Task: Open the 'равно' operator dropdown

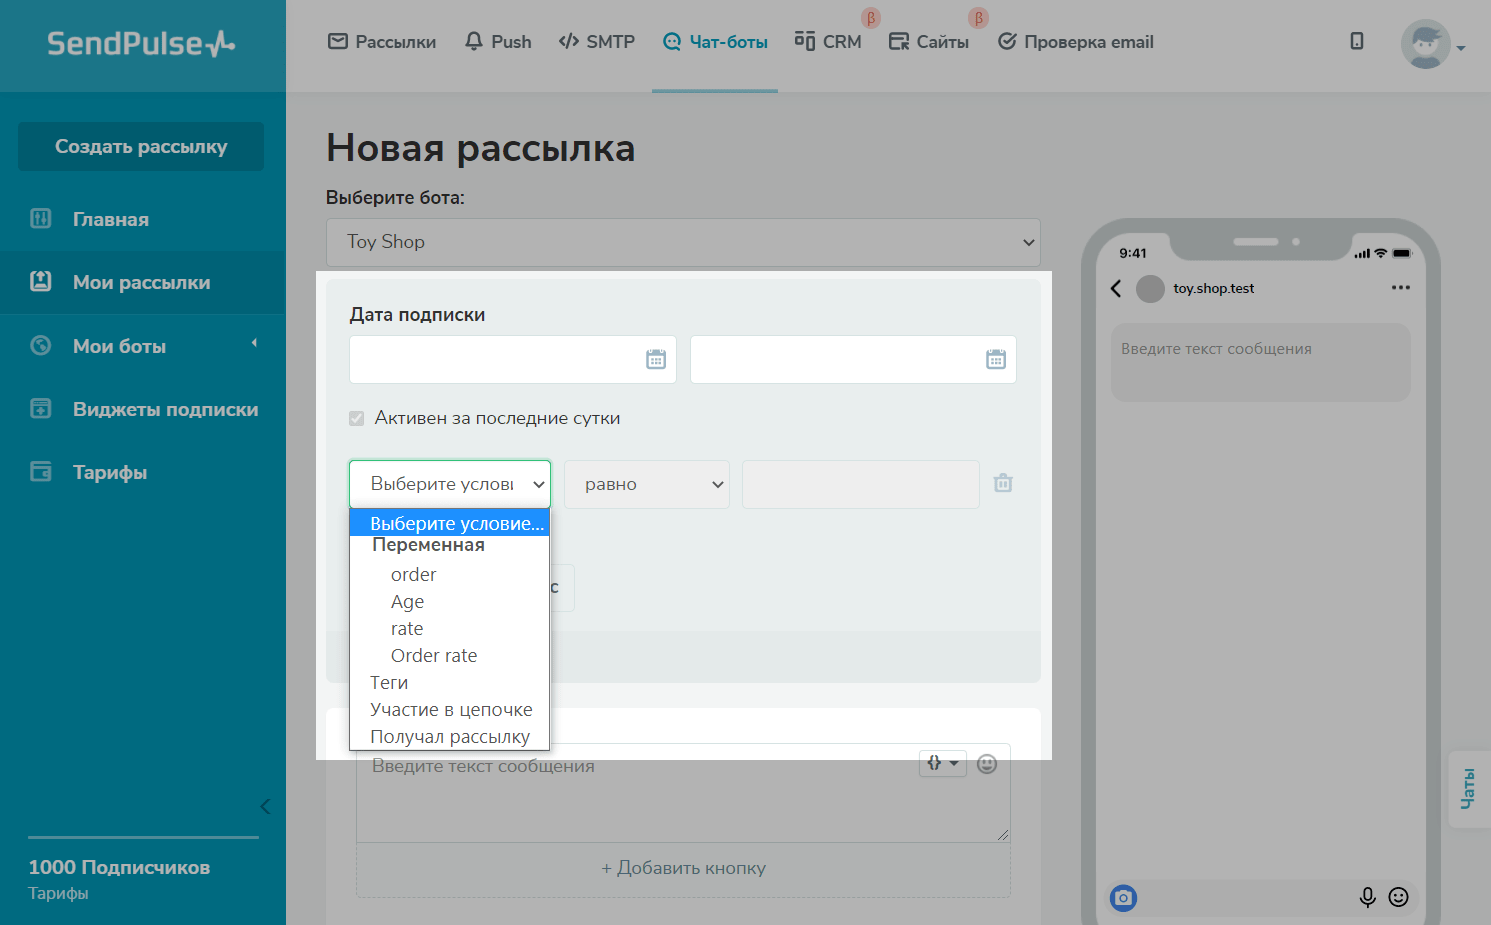Action: click(x=646, y=483)
